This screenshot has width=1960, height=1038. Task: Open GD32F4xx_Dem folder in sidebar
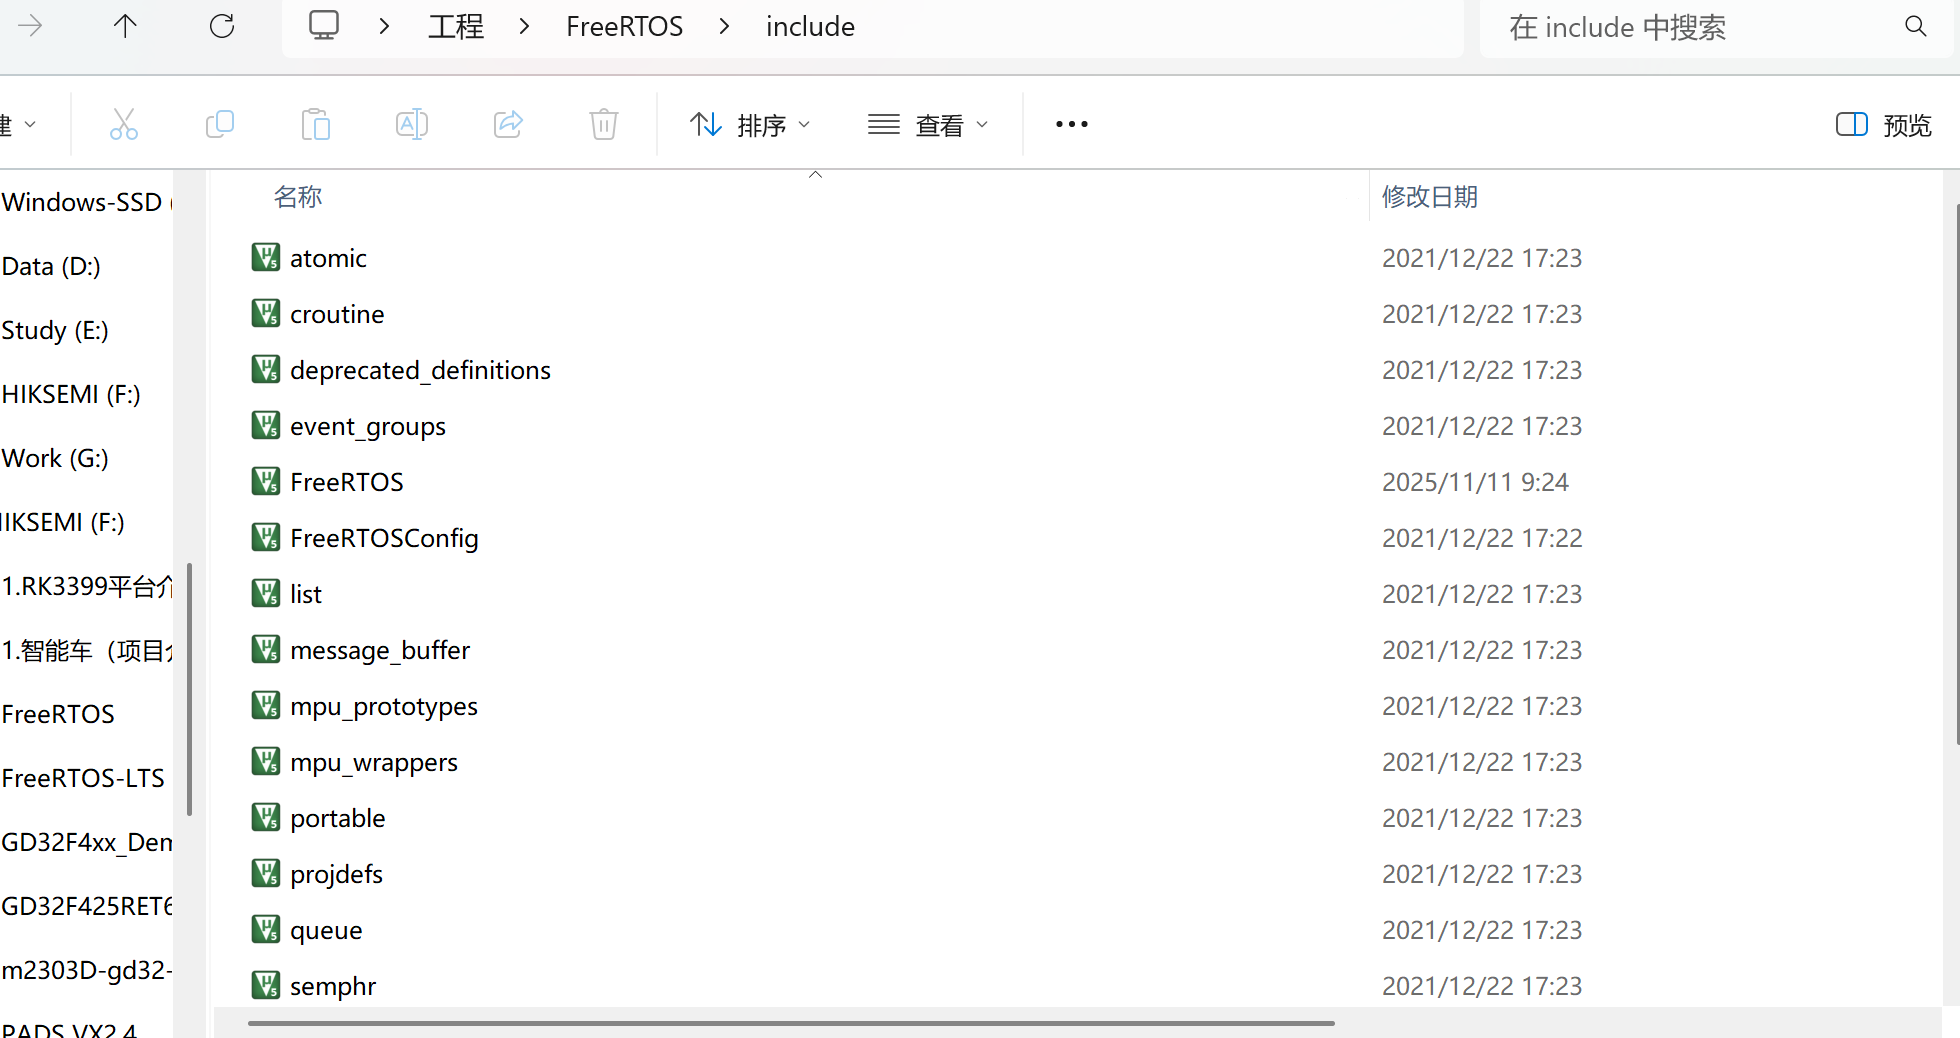pyautogui.click(x=86, y=842)
